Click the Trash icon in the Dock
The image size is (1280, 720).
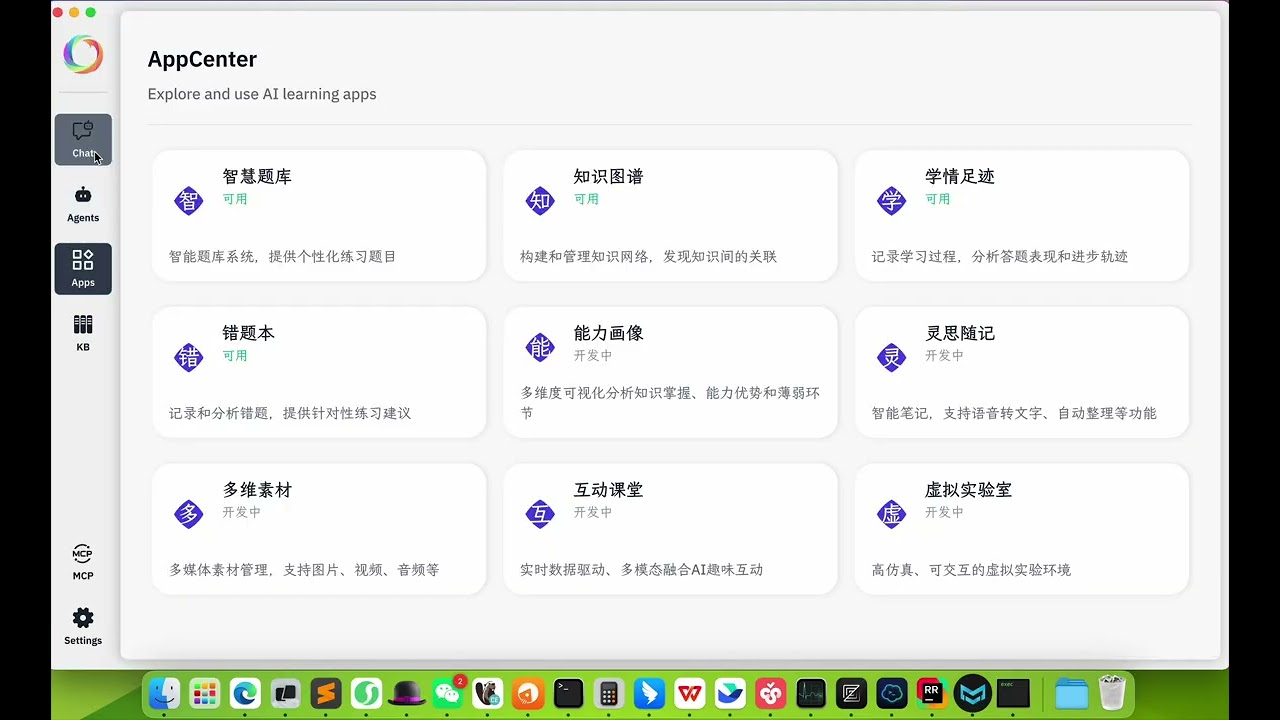coord(1111,692)
